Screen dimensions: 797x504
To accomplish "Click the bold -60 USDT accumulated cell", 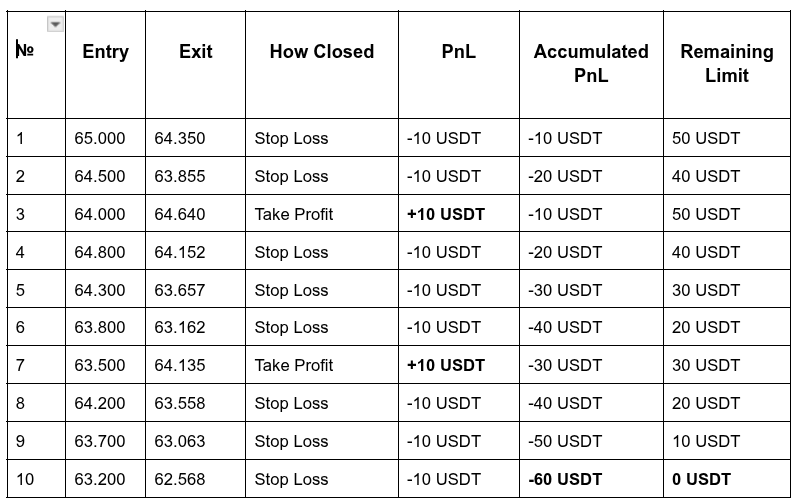I will 565,479.
